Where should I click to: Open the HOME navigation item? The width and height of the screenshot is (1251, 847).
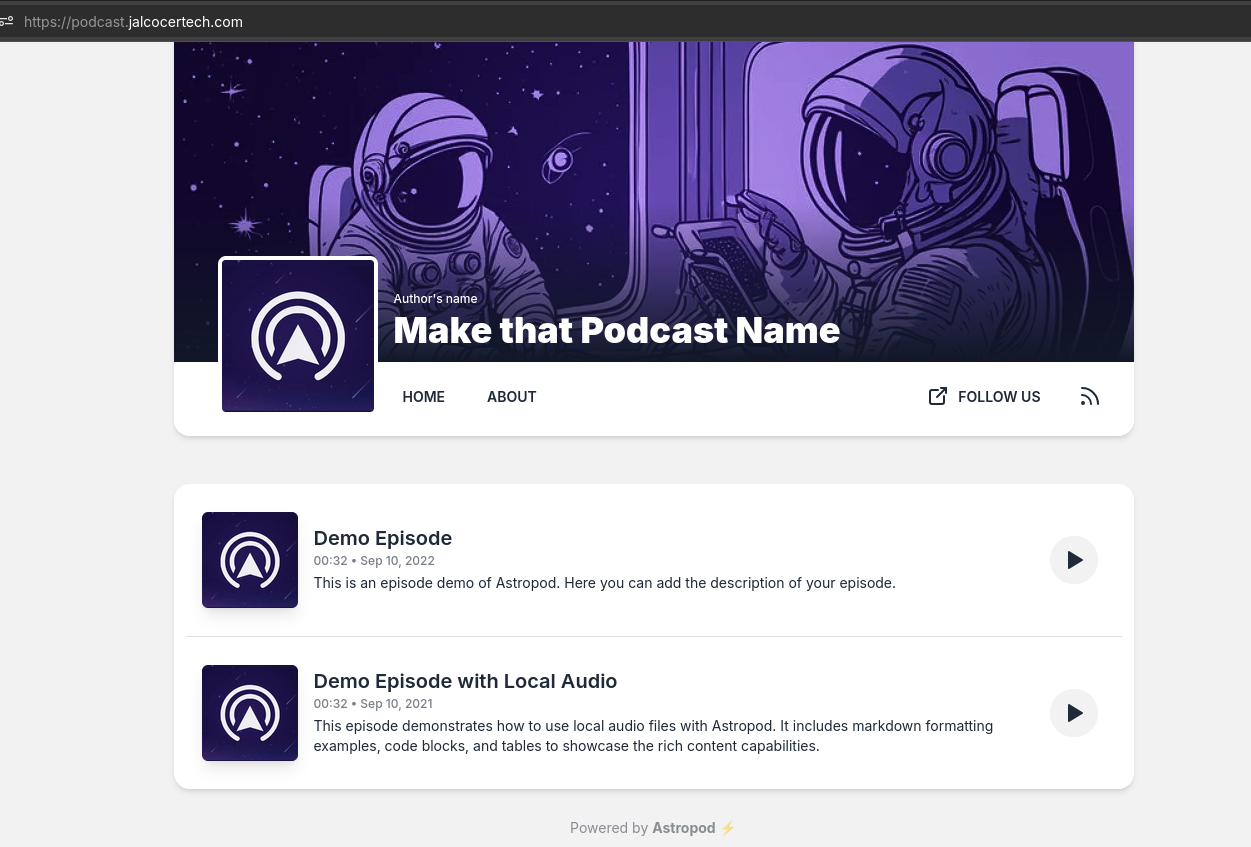pos(423,397)
